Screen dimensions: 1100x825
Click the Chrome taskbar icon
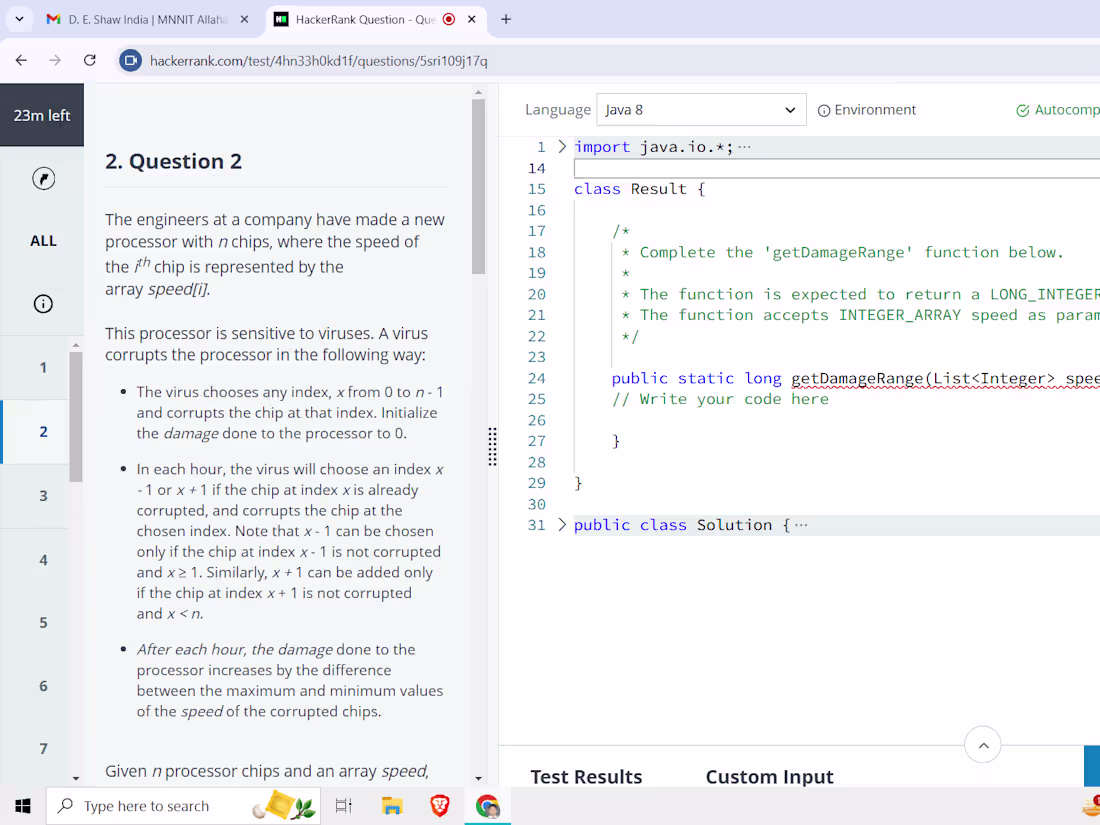pyautogui.click(x=488, y=805)
